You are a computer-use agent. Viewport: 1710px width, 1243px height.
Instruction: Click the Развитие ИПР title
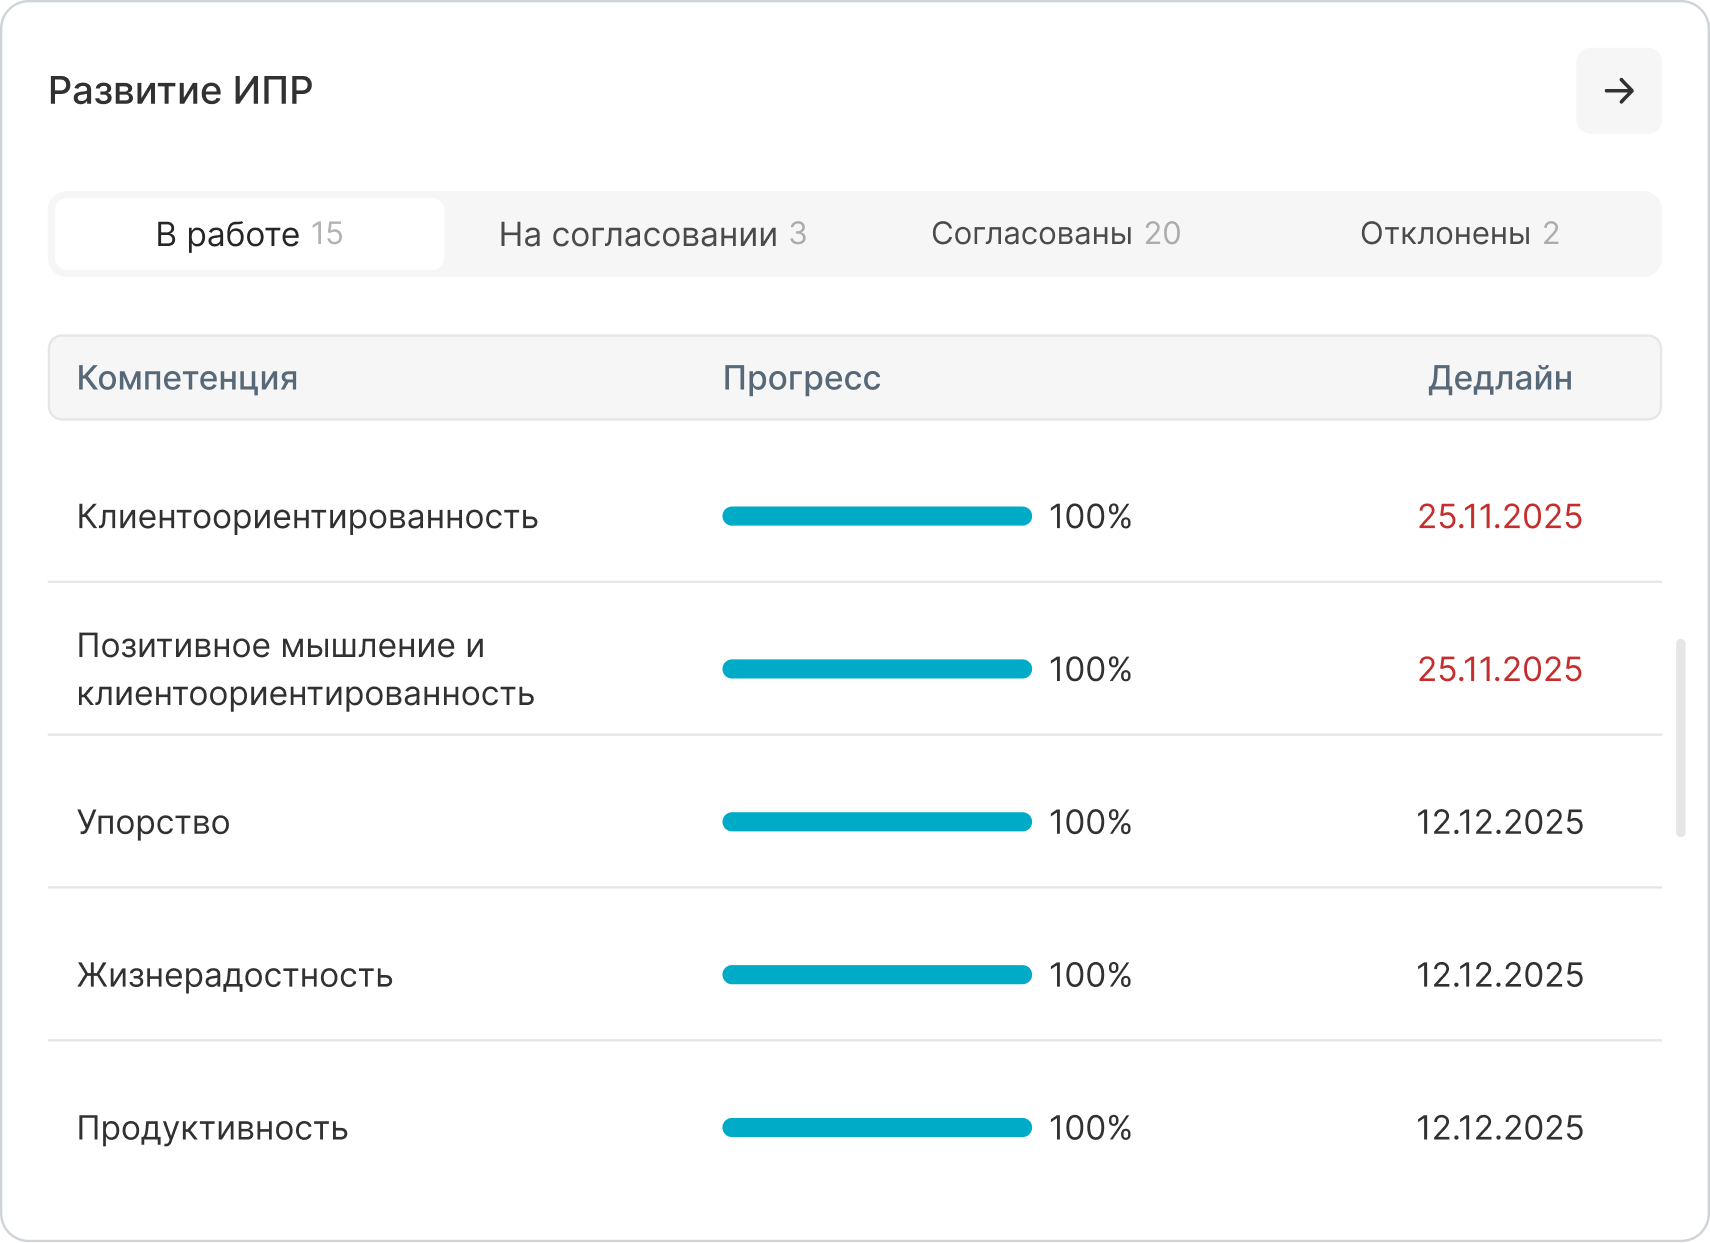pyautogui.click(x=181, y=91)
